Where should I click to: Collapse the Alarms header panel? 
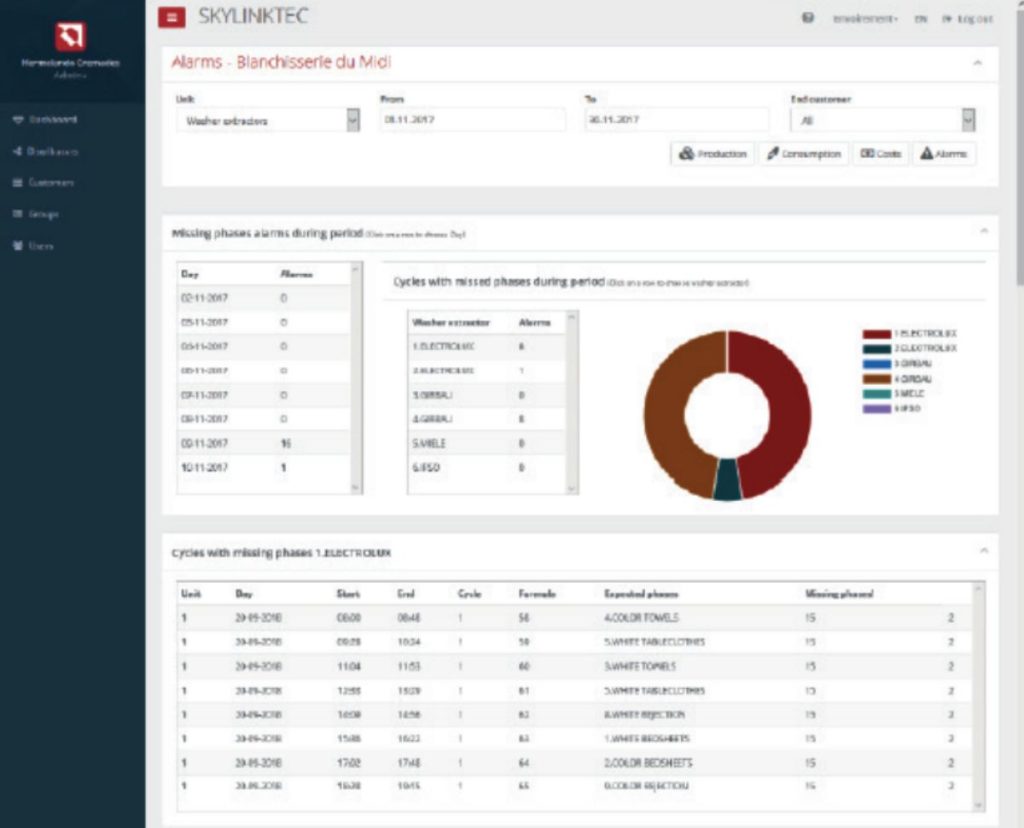pyautogui.click(x=977, y=63)
